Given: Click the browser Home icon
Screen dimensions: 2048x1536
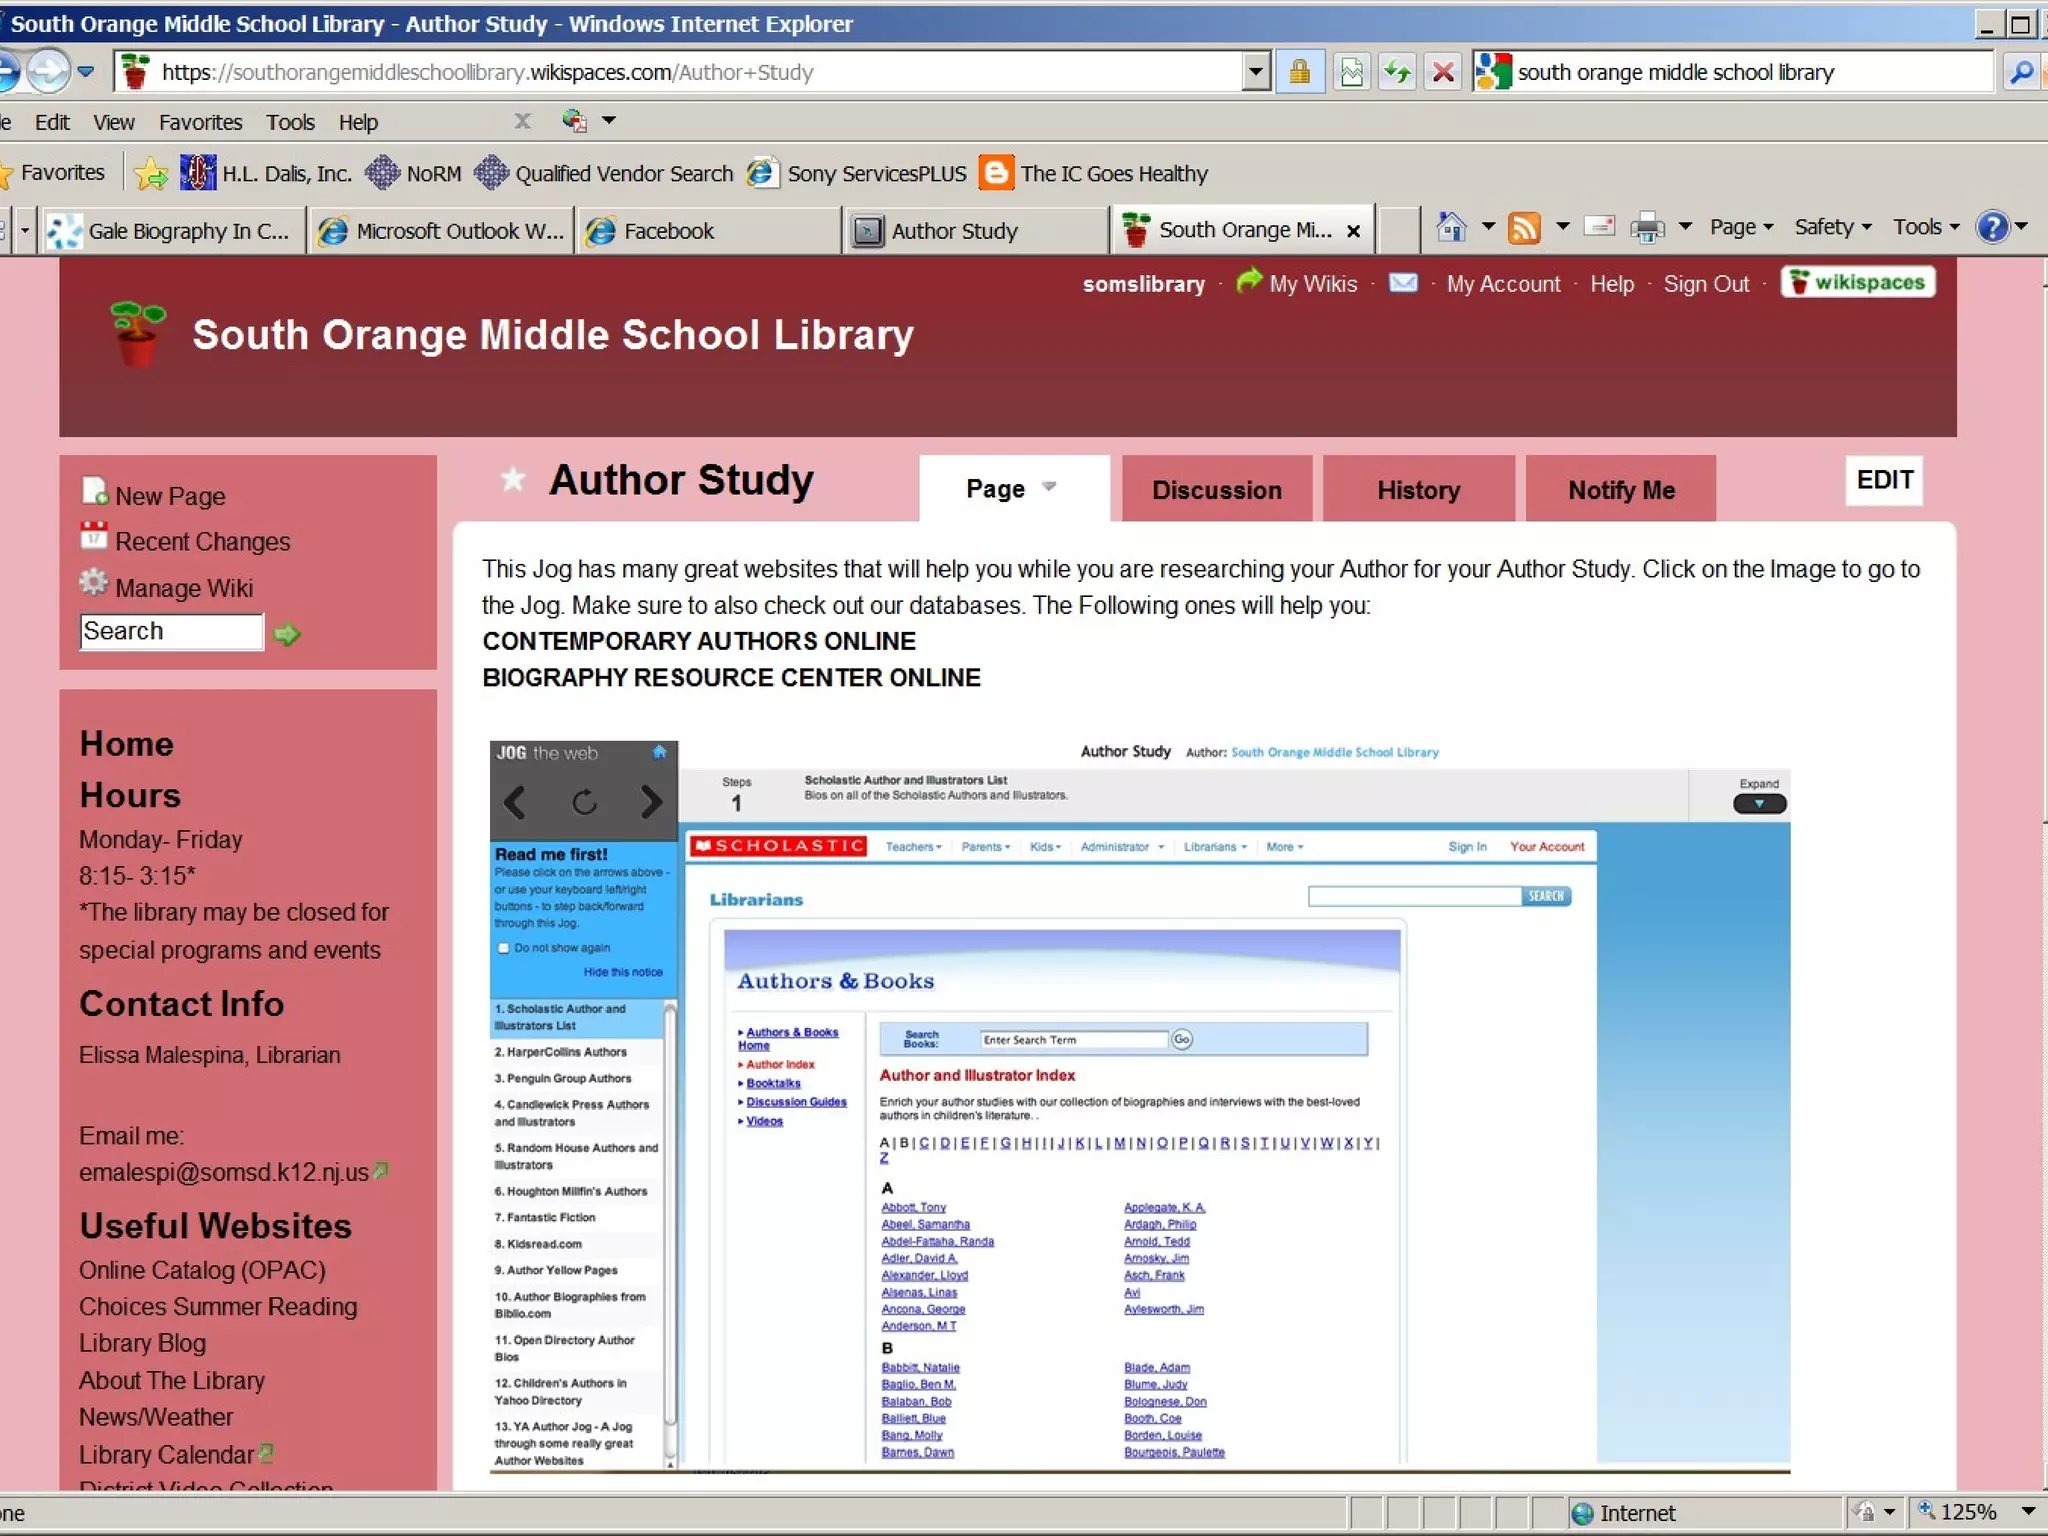Looking at the screenshot, I should coord(1451,229).
